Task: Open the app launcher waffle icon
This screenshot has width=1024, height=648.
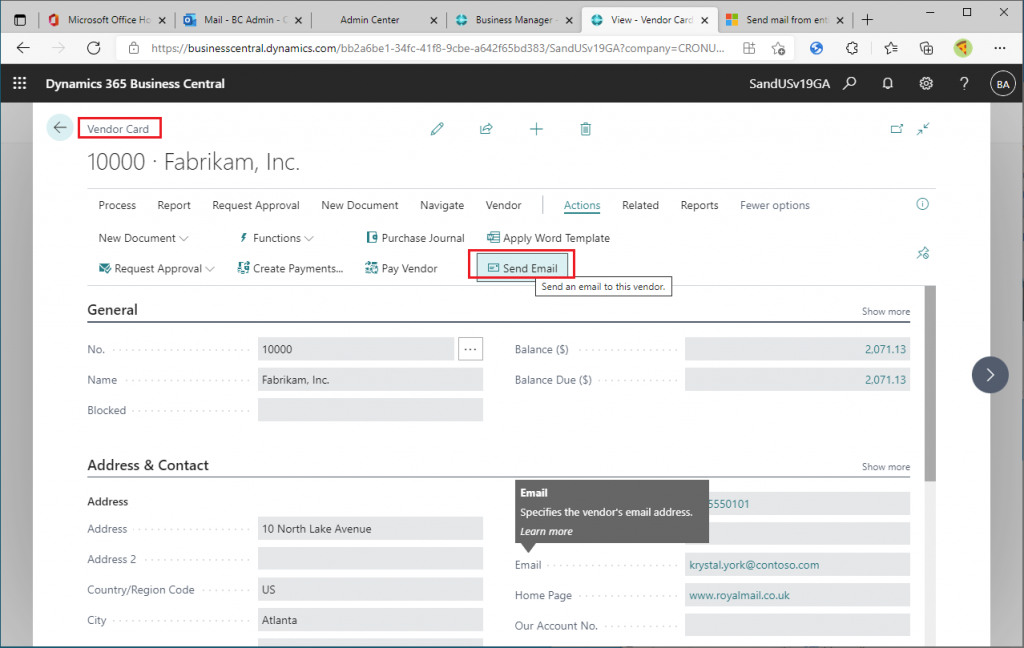Action: 20,83
